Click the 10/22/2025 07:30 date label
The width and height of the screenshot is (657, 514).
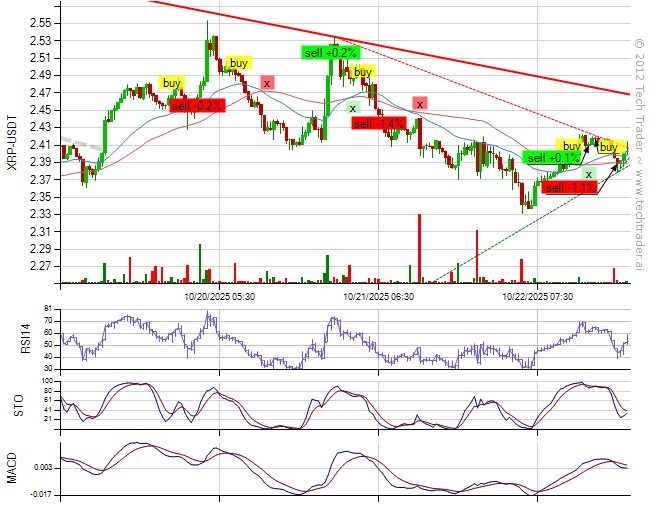click(x=537, y=296)
